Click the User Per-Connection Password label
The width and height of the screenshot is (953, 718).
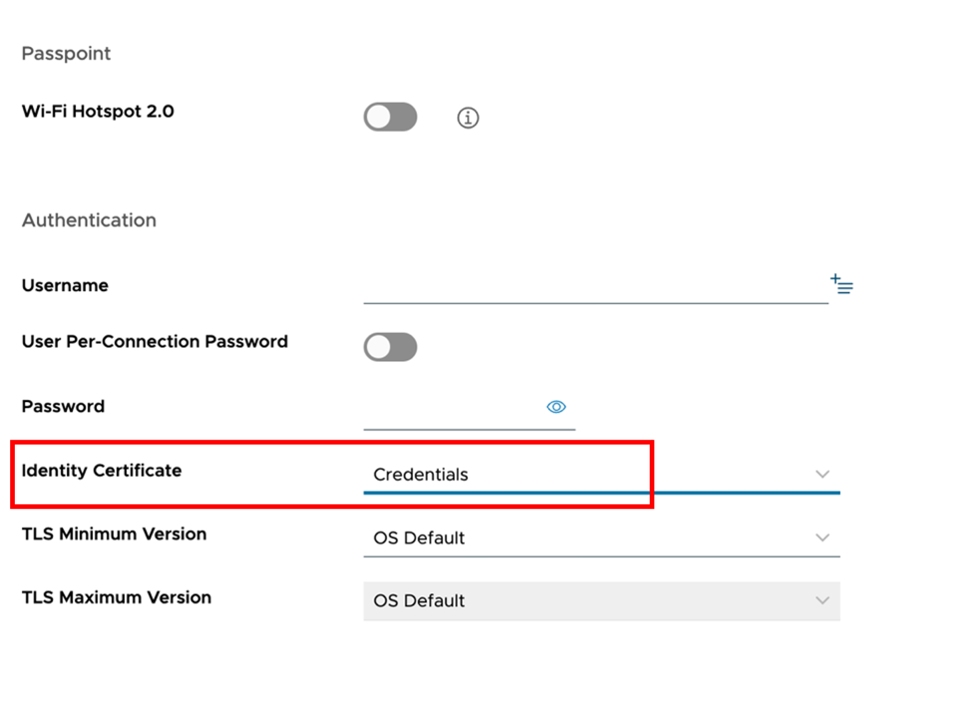(155, 342)
